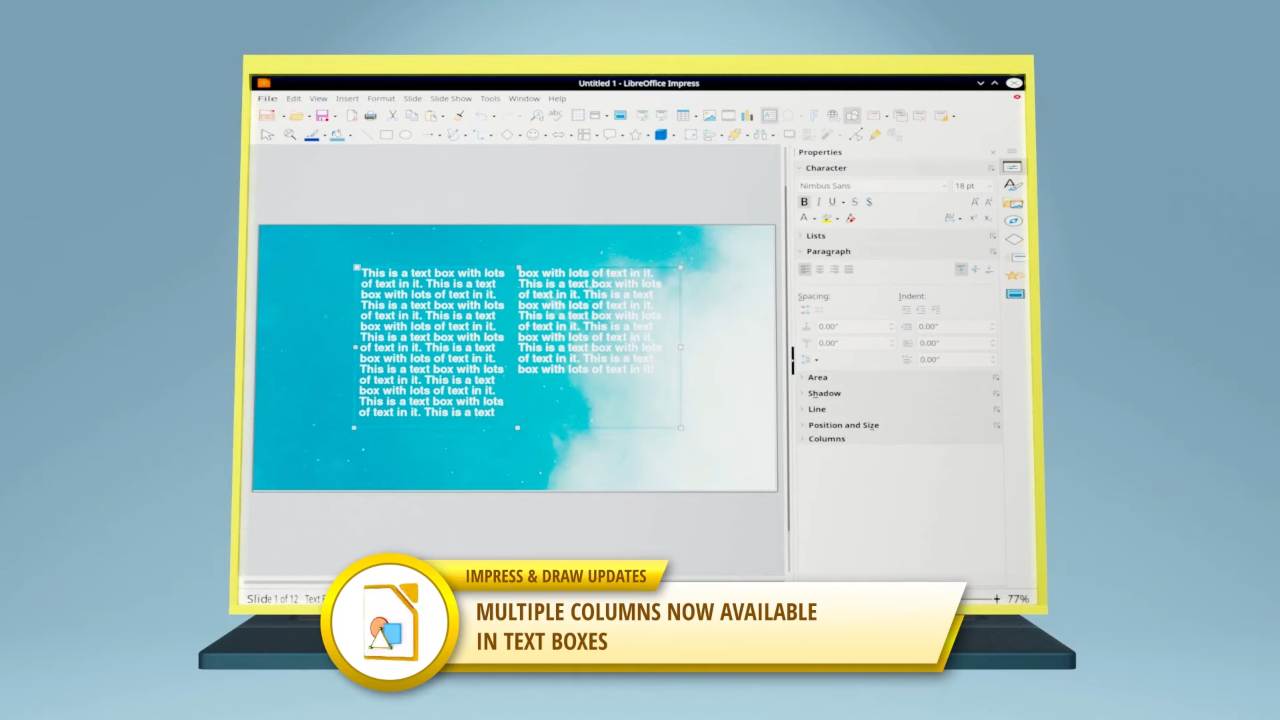Click the Find and Replace icon
This screenshot has width=1280, height=720.
[537, 115]
